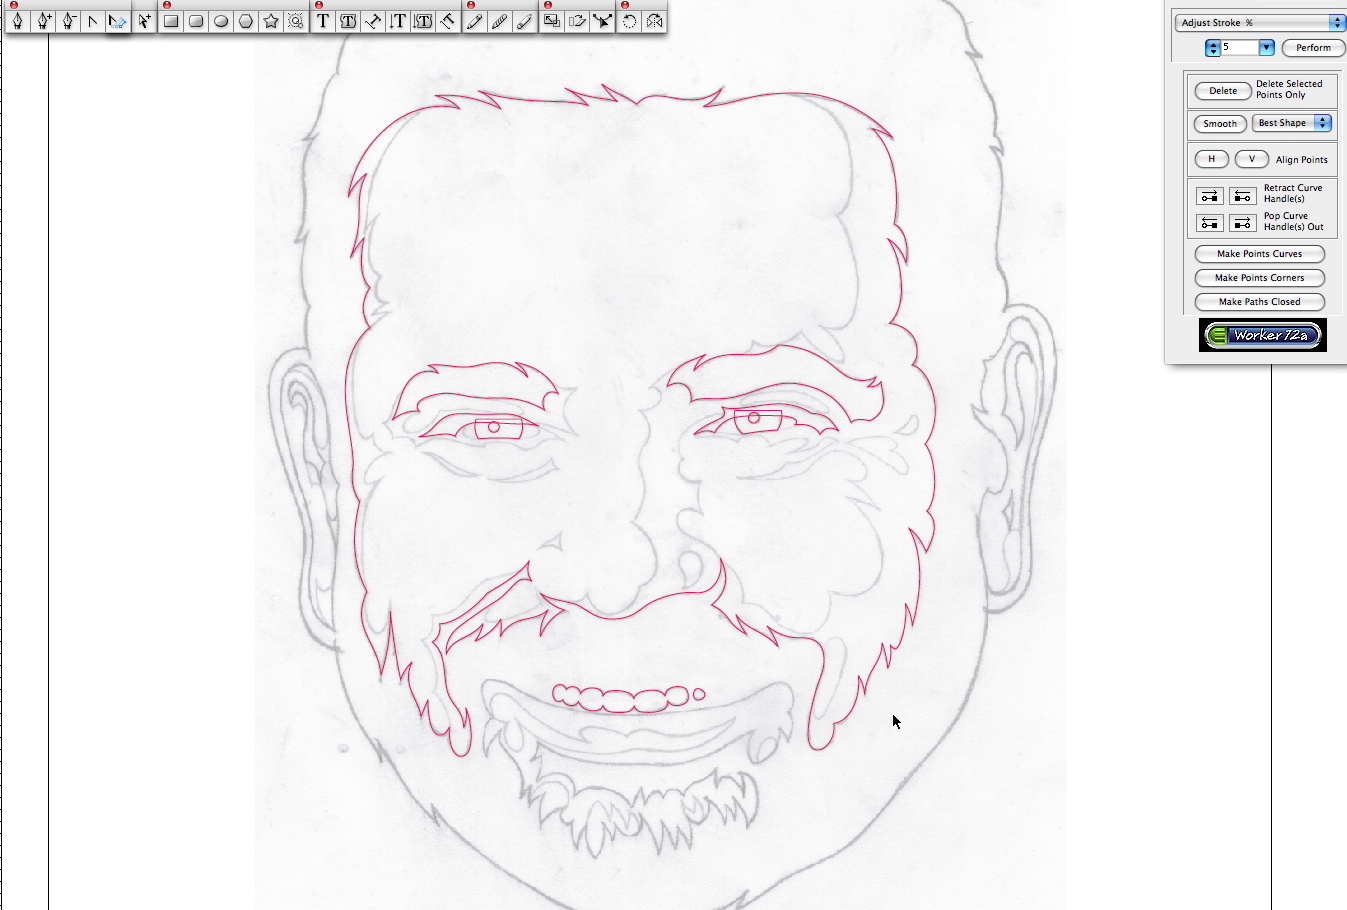Select the Add Anchor Point pen tool
Viewport: 1347px width, 910px height.
[43, 20]
